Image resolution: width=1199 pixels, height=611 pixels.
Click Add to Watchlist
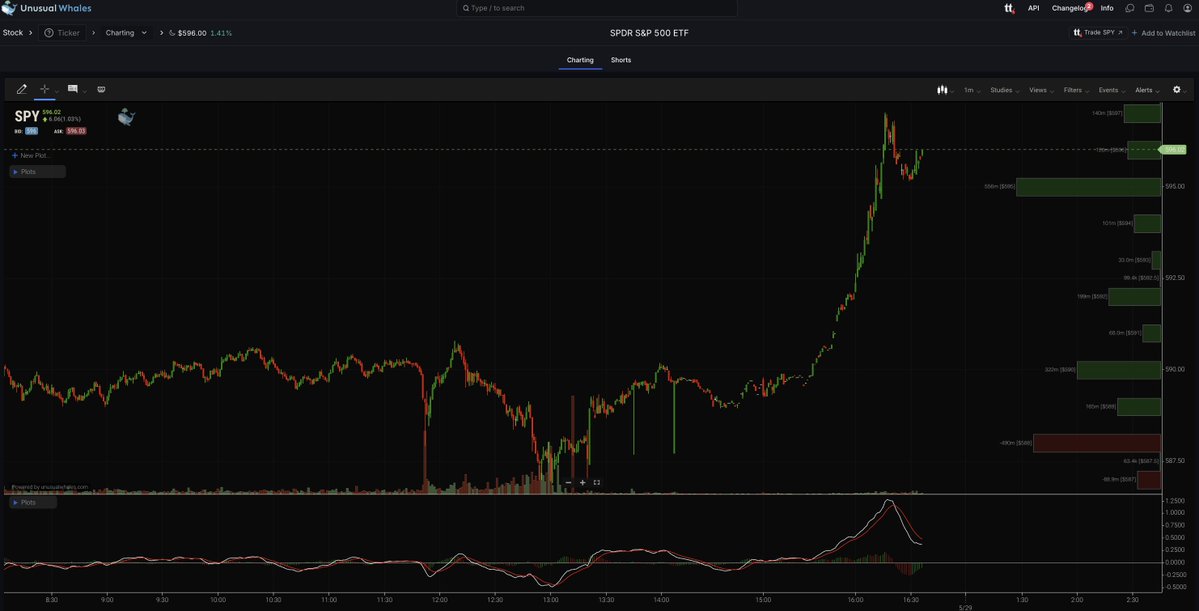pos(1163,33)
